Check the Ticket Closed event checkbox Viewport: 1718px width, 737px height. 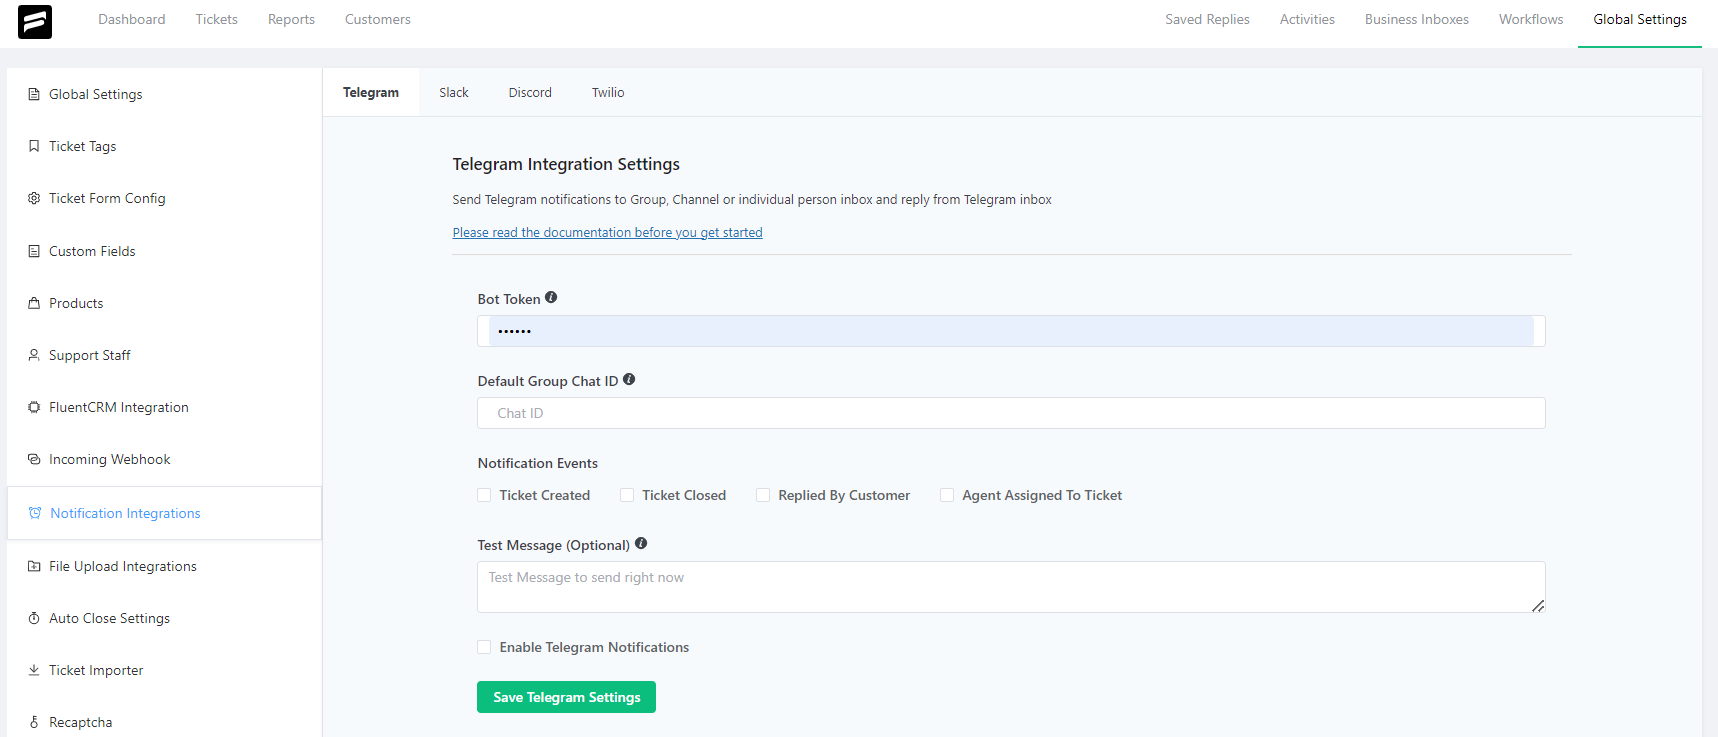point(627,495)
